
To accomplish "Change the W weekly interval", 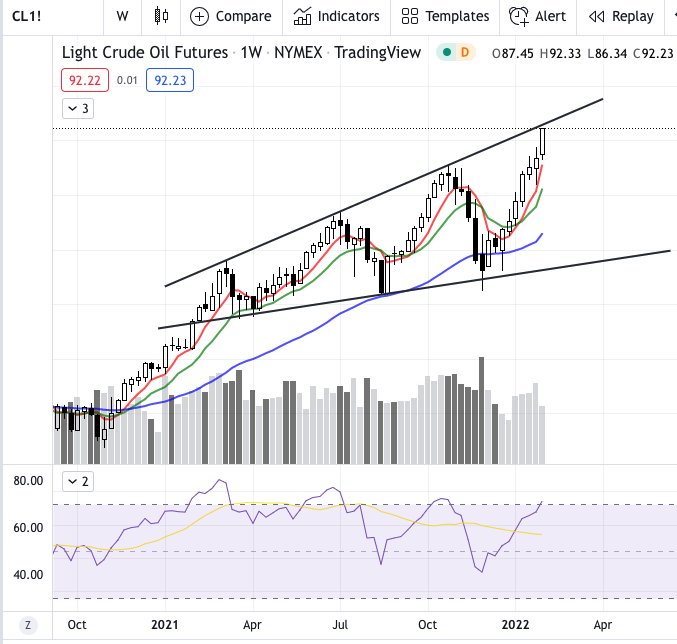I will 122,16.
